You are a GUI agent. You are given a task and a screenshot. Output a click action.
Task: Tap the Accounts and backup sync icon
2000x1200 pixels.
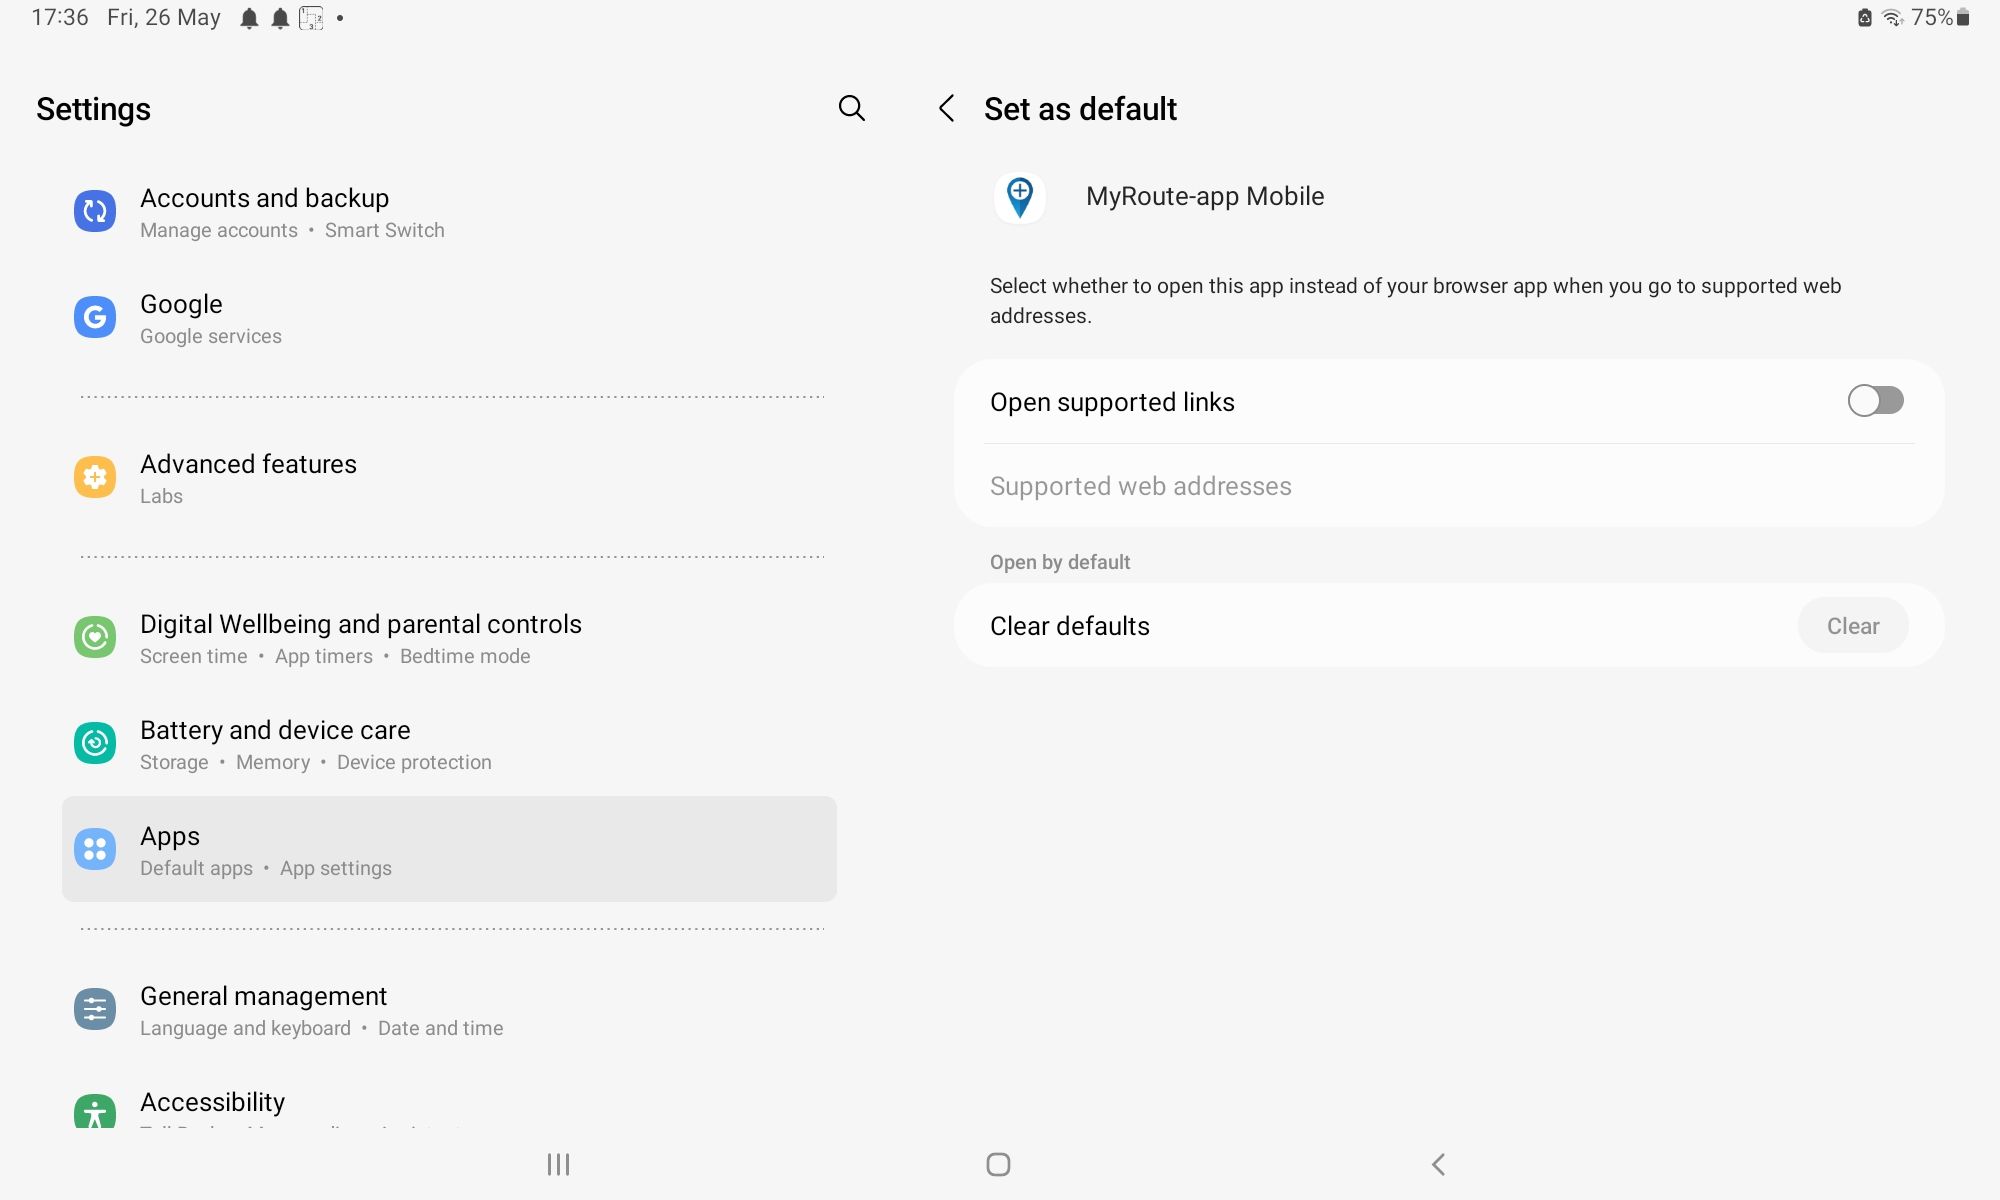tap(95, 212)
